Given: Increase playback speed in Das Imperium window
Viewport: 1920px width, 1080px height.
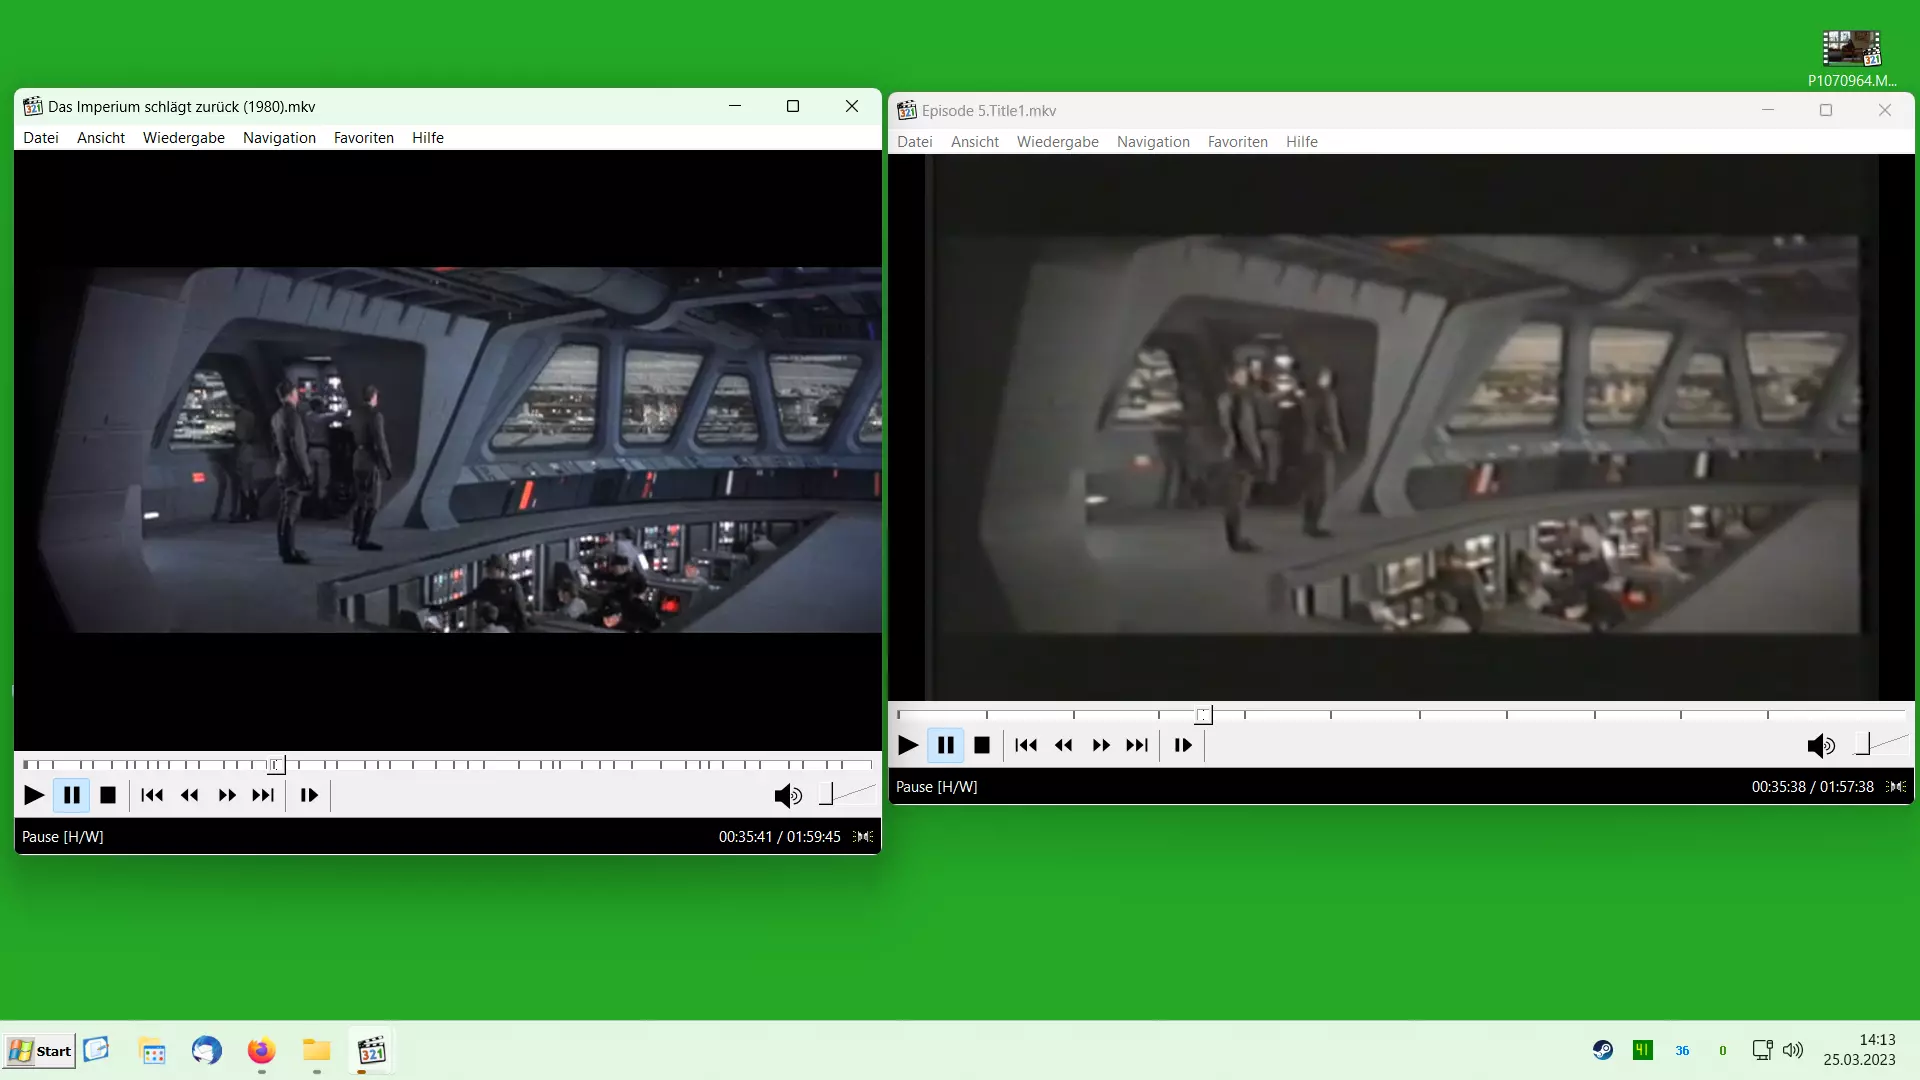Looking at the screenshot, I should [x=227, y=795].
